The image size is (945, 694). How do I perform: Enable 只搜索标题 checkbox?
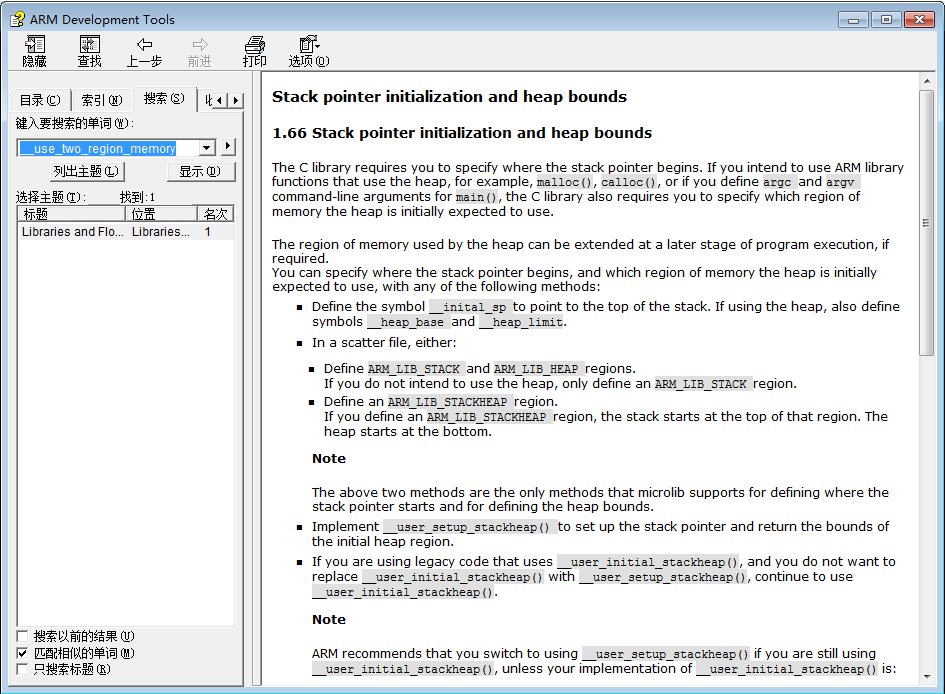(x=22, y=669)
